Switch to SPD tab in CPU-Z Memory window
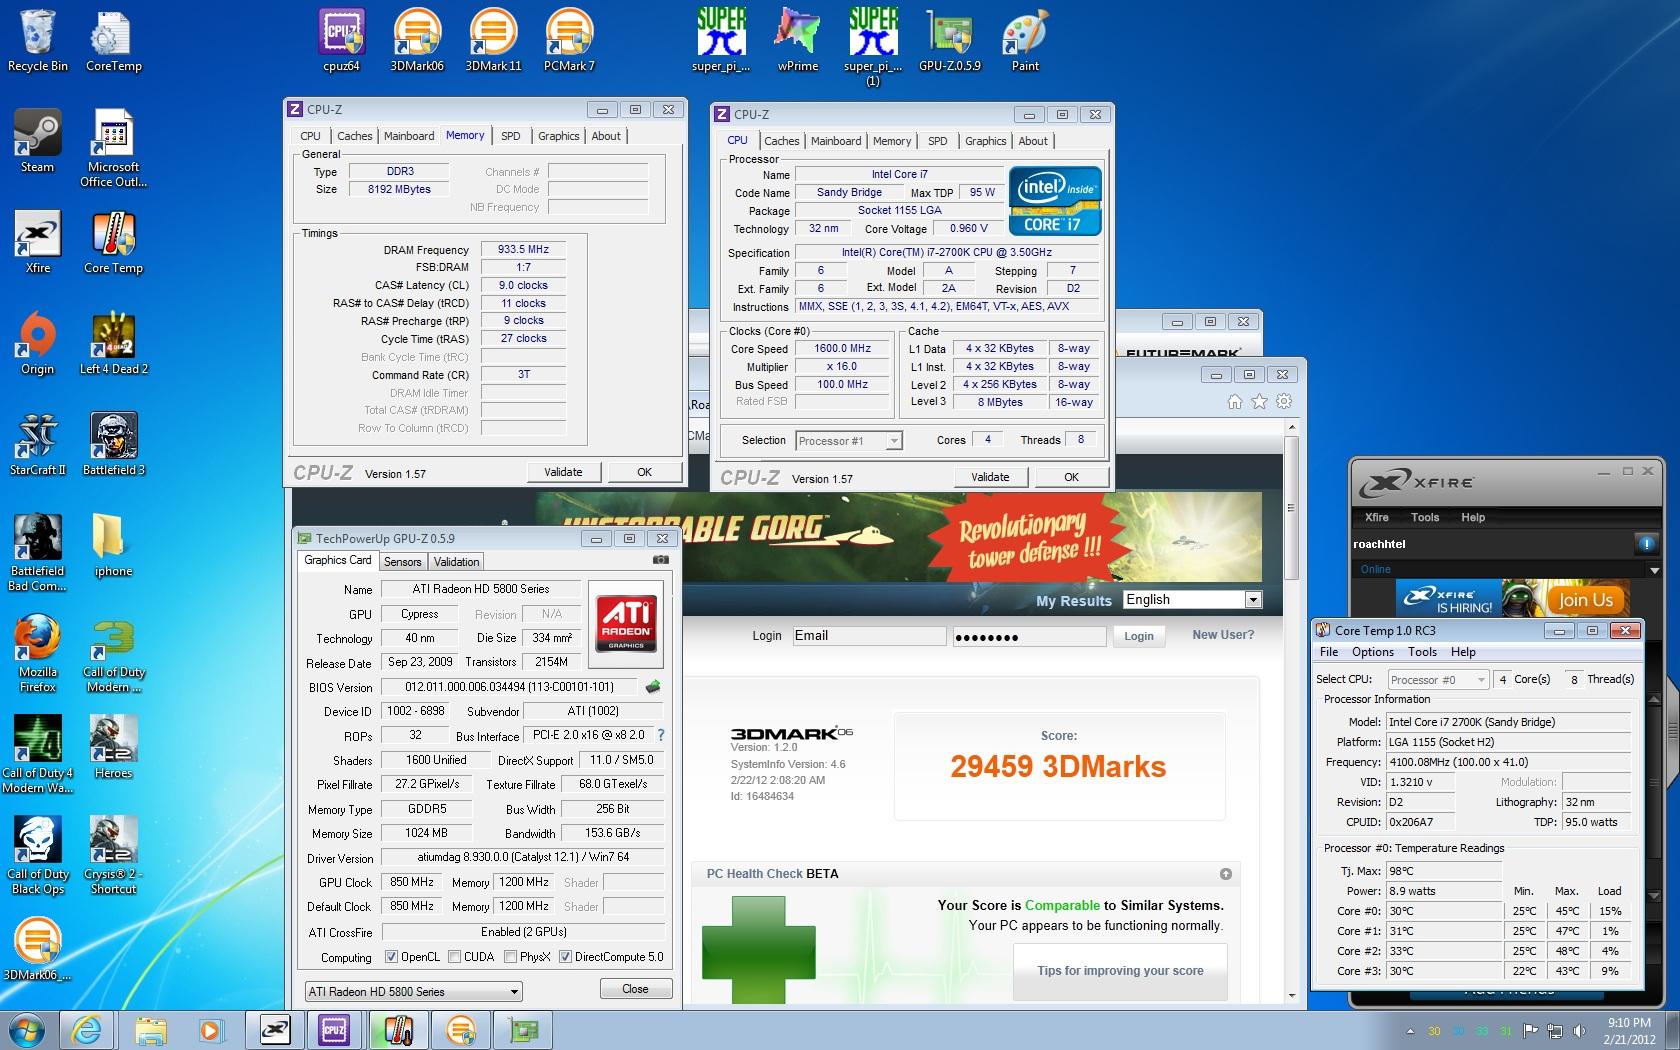This screenshot has width=1680, height=1050. tap(511, 136)
